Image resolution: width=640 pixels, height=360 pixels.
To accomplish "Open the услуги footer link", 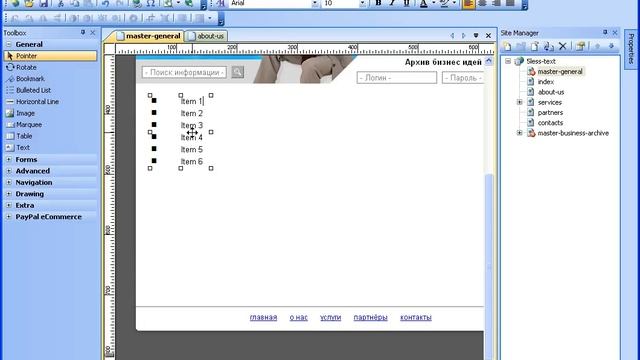I will 331,317.
